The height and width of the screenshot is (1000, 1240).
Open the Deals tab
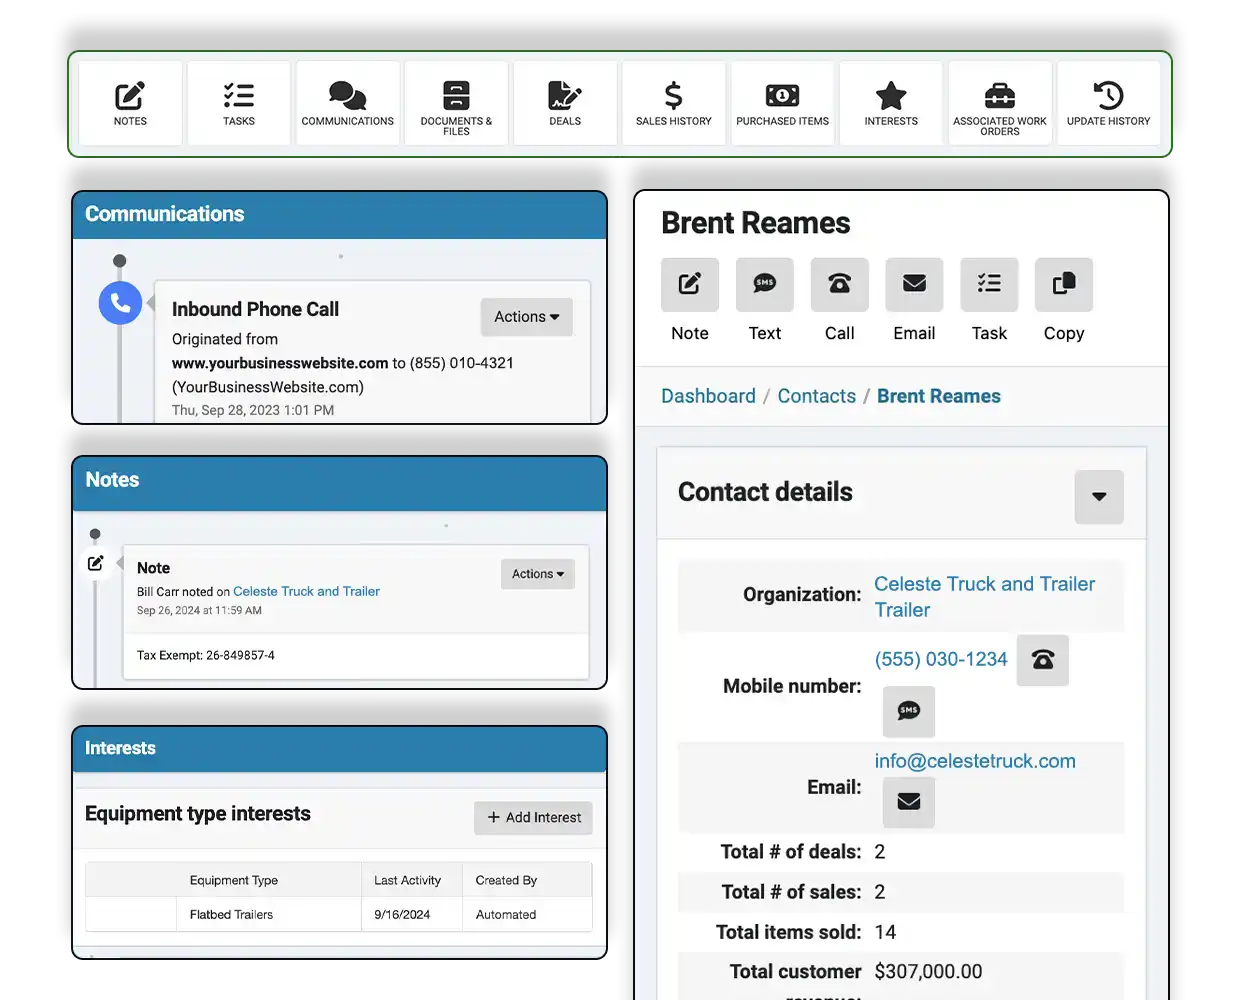565,104
